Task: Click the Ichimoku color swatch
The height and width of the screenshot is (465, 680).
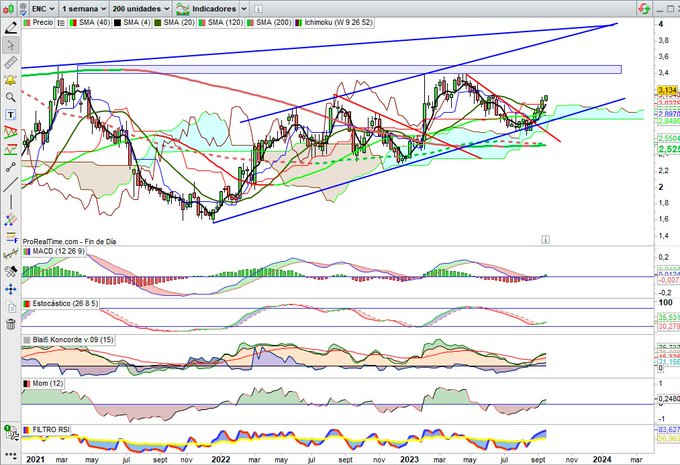Action: pos(298,23)
